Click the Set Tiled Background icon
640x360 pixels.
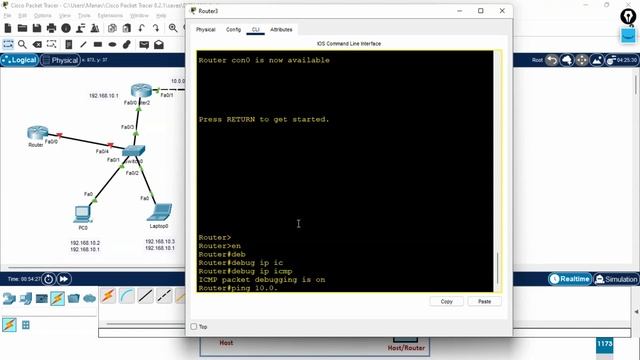coord(596,60)
